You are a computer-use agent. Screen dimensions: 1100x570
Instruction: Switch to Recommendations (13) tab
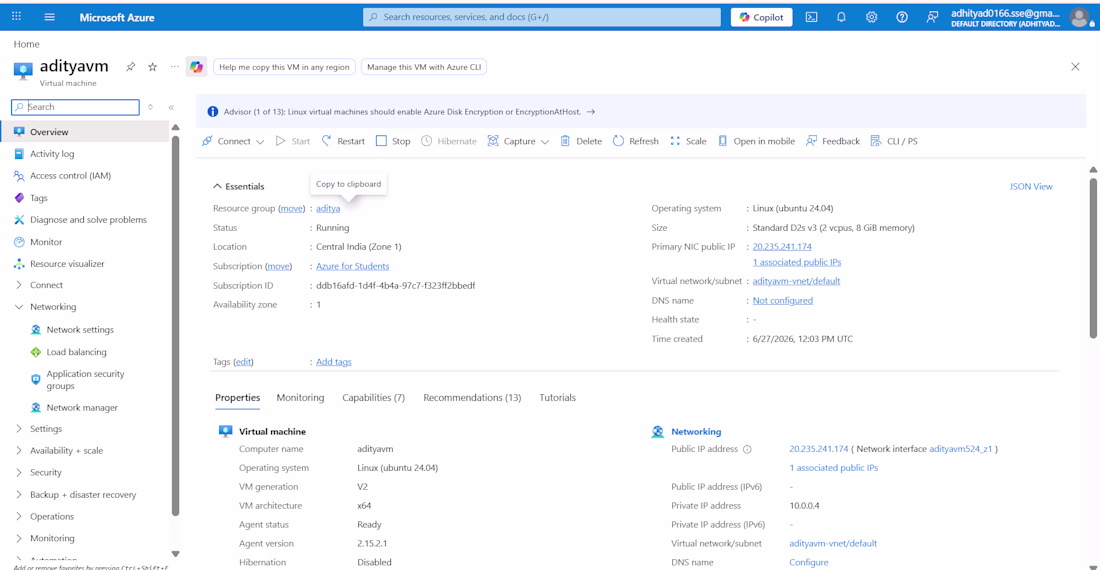click(472, 398)
